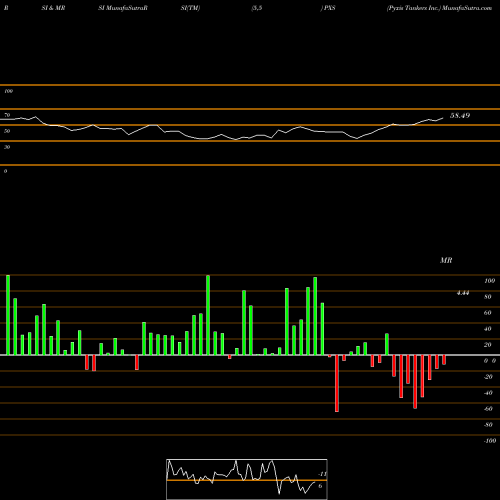Screen dimensions: 500x500
Task: Click the -100 label on MR axis
Action: click(490, 441)
